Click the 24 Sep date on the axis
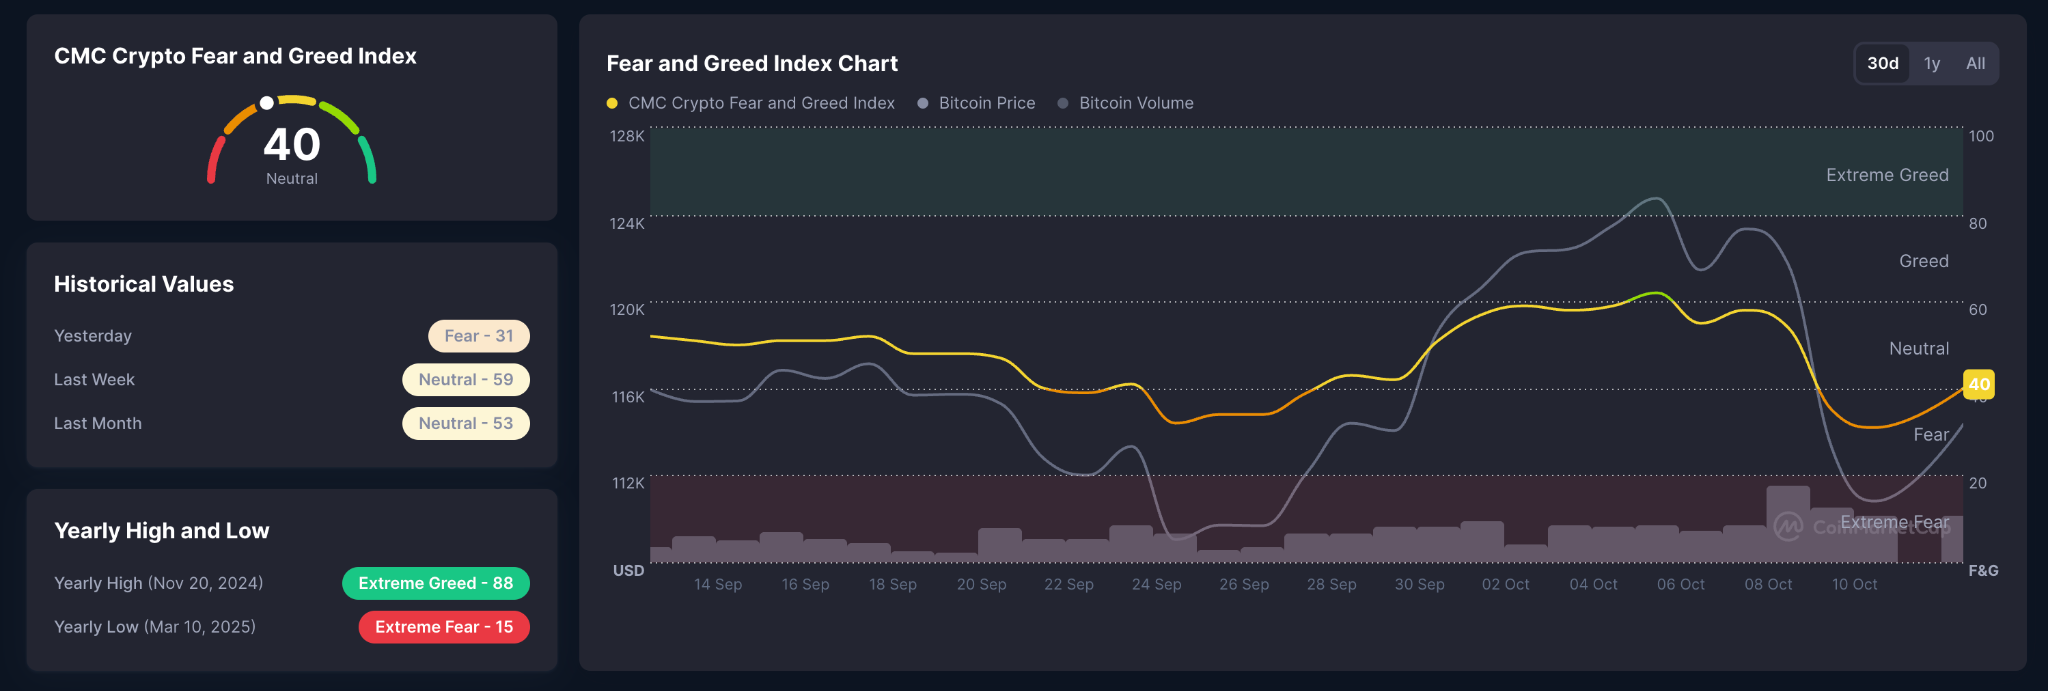Viewport: 2048px width, 691px height. 1156,584
